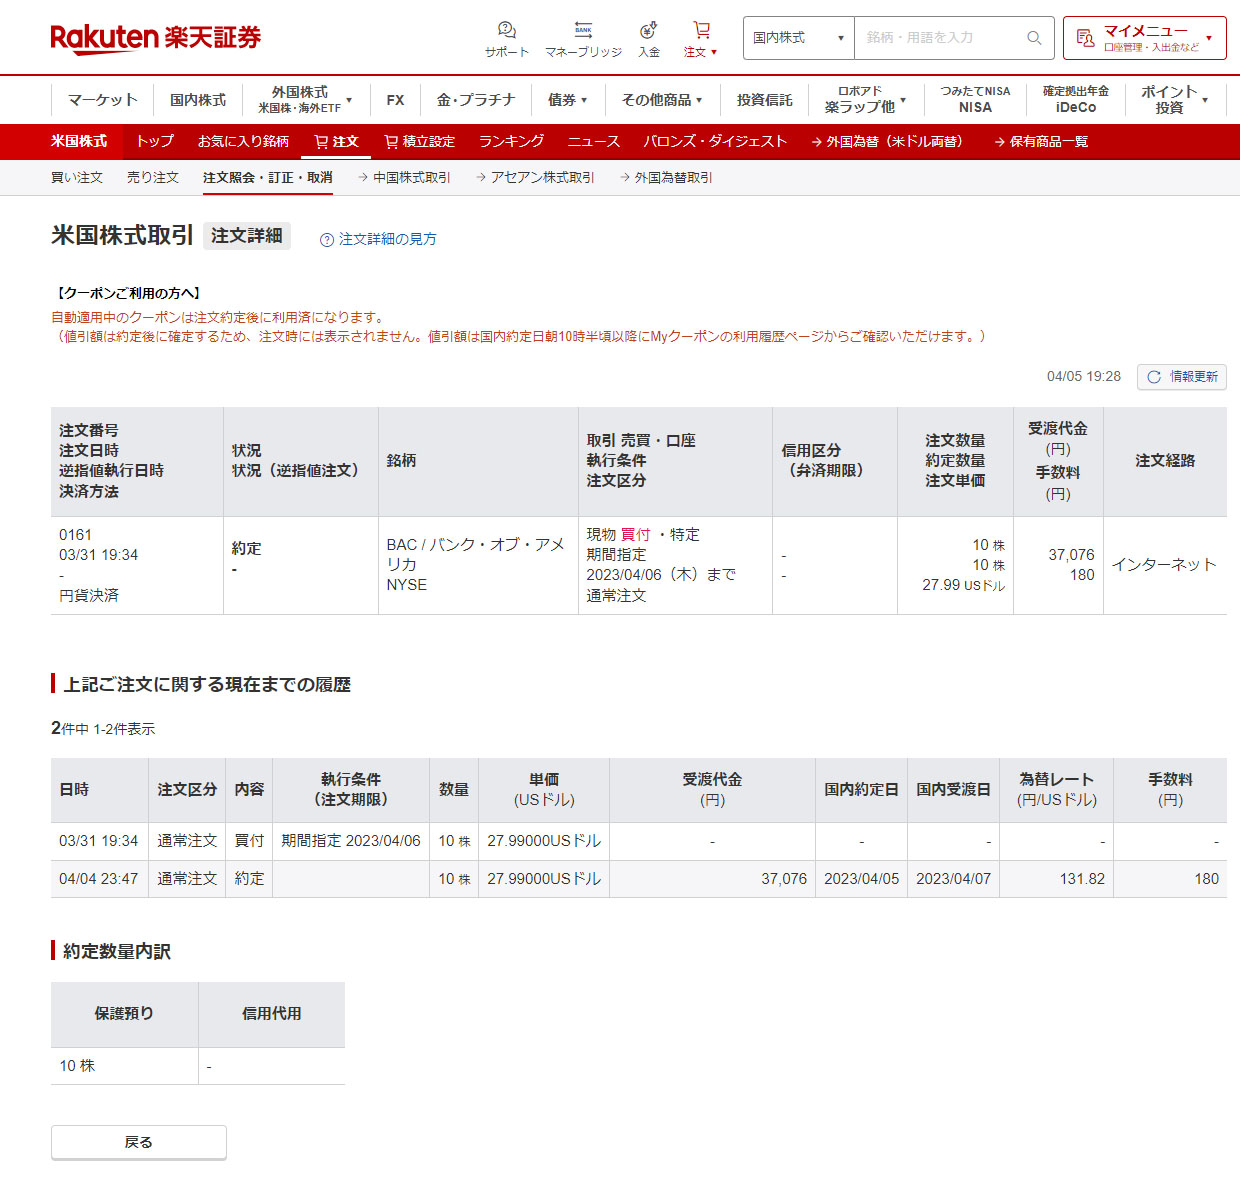Open the 積立設定 menu item

419,142
